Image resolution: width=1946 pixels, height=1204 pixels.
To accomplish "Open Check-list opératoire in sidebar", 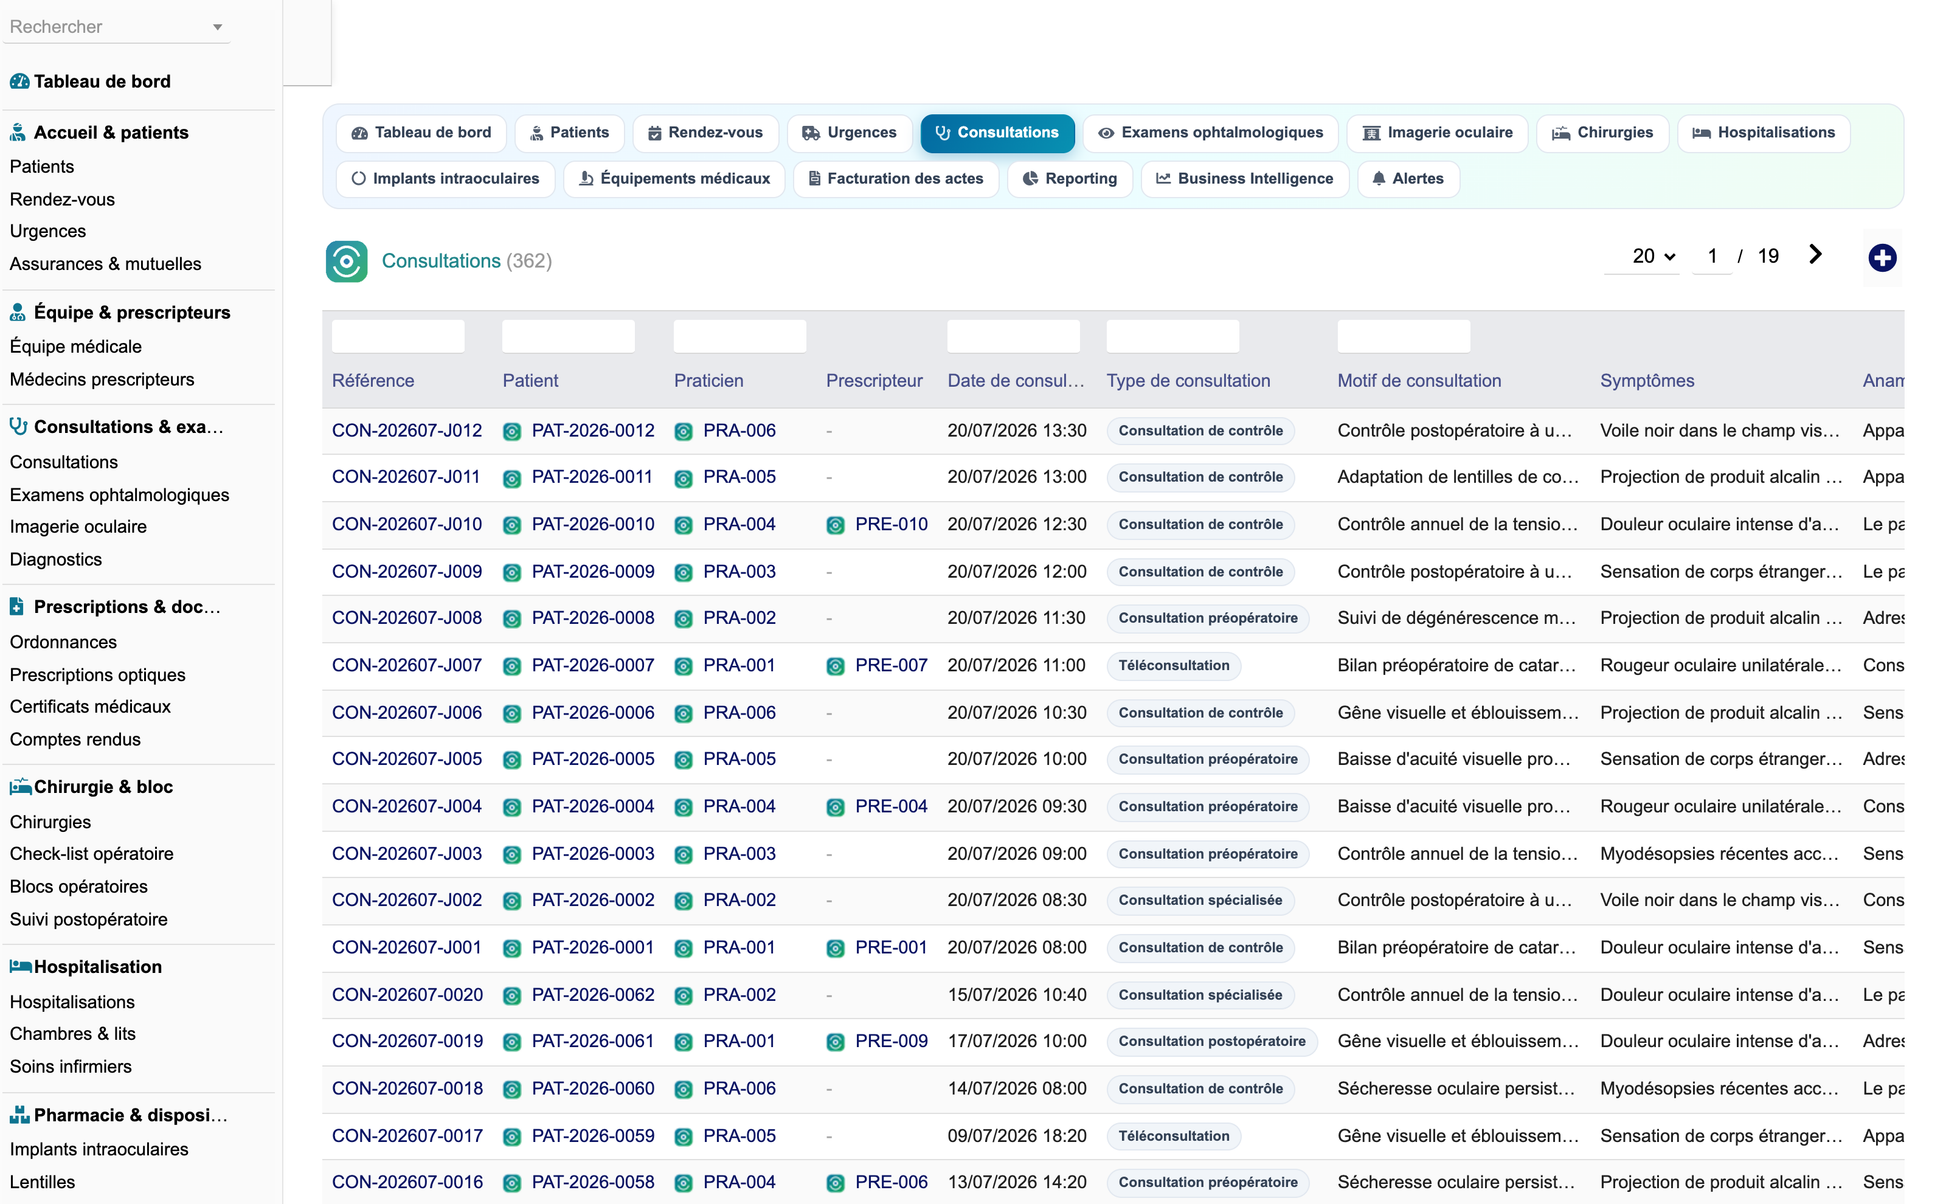I will [x=91, y=854].
